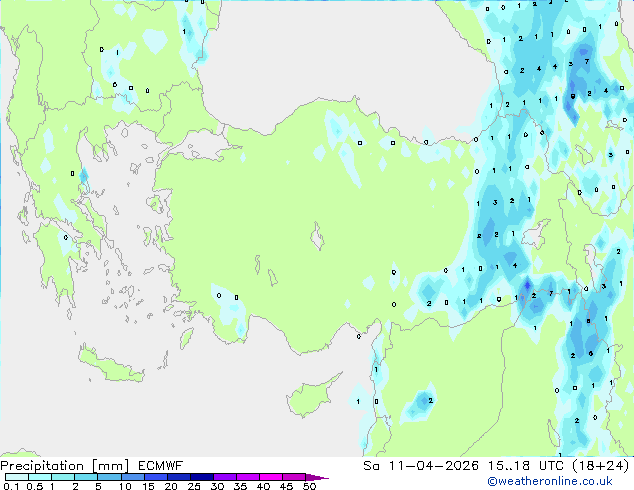
Task: Click the 45–50 mm legend swatch
Action: coord(294,477)
